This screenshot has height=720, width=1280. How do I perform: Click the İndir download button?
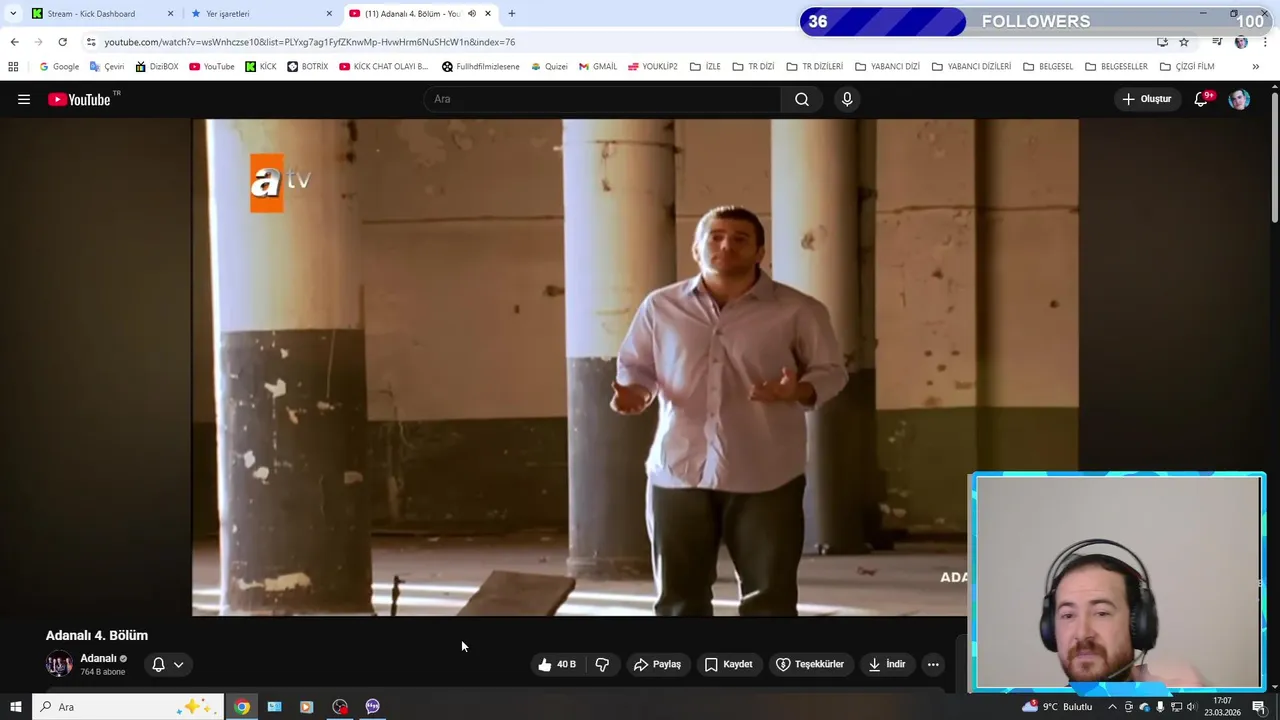(x=887, y=664)
